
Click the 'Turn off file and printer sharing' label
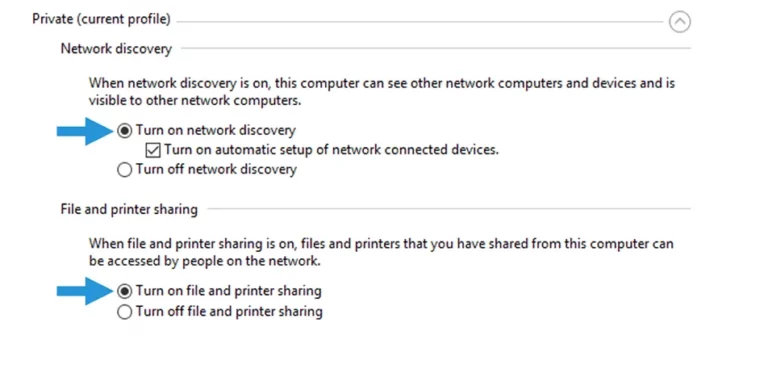[x=229, y=311]
